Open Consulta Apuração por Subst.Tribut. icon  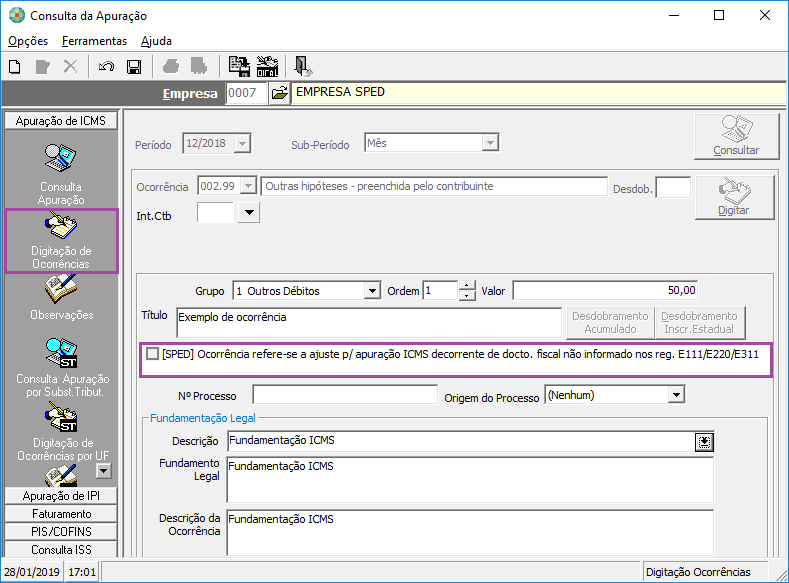click(62, 367)
